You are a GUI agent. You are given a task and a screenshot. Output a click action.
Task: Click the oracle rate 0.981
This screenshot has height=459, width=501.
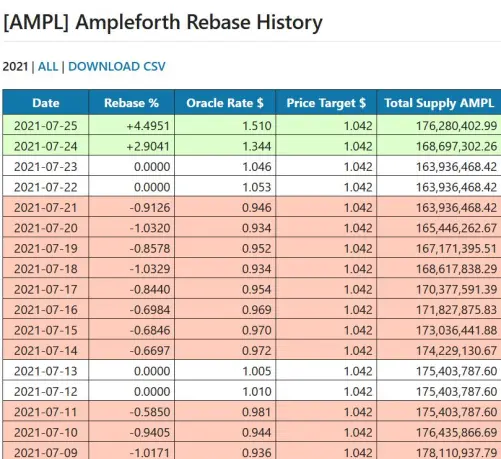click(x=257, y=412)
